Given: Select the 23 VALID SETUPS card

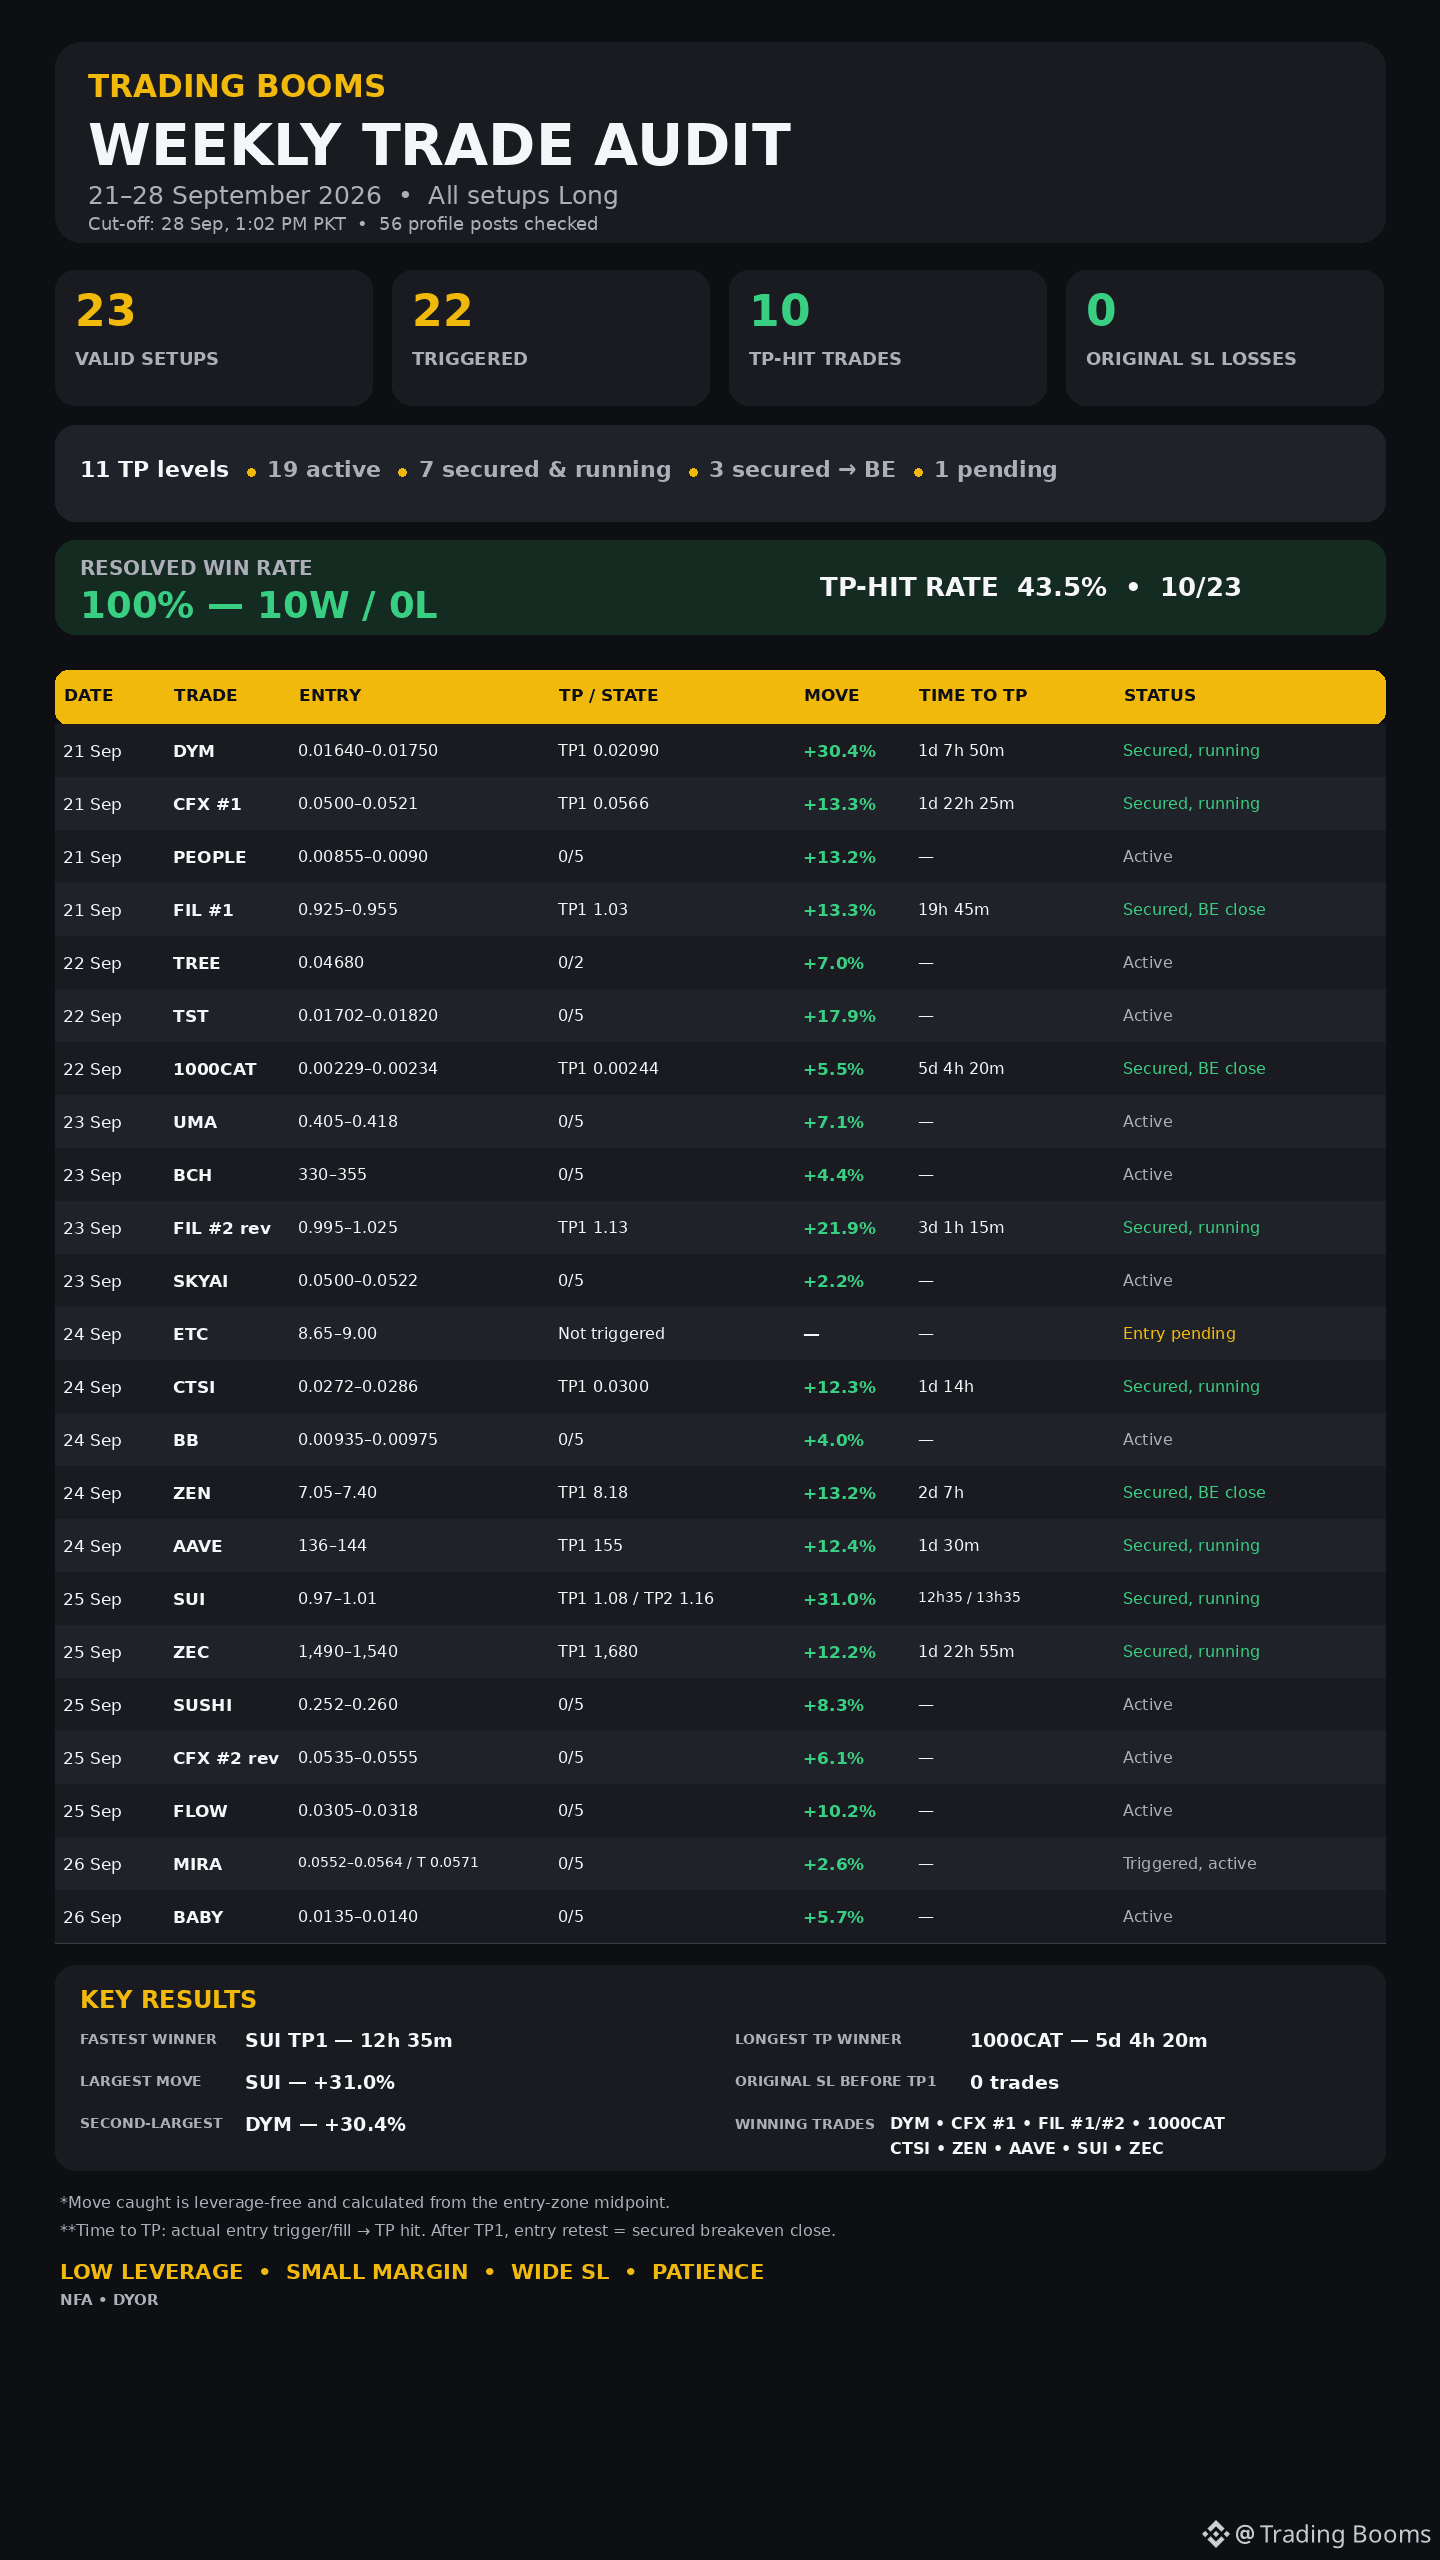Looking at the screenshot, I should [x=214, y=338].
